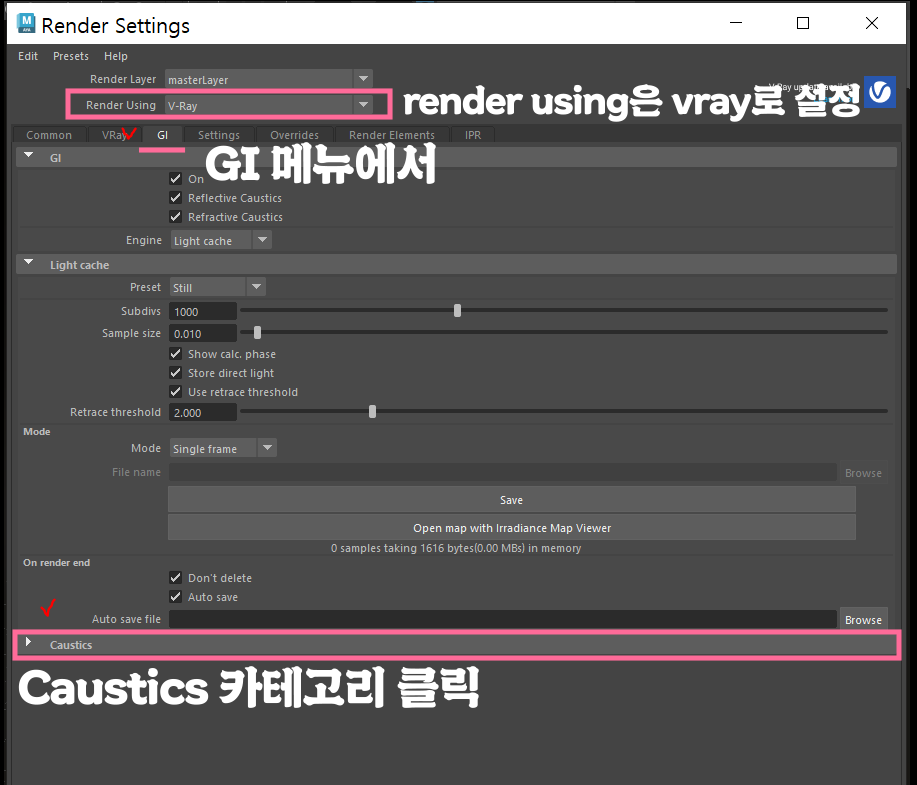The width and height of the screenshot is (917, 785).
Task: Toggle the Auto save checkbox
Action: click(175, 597)
